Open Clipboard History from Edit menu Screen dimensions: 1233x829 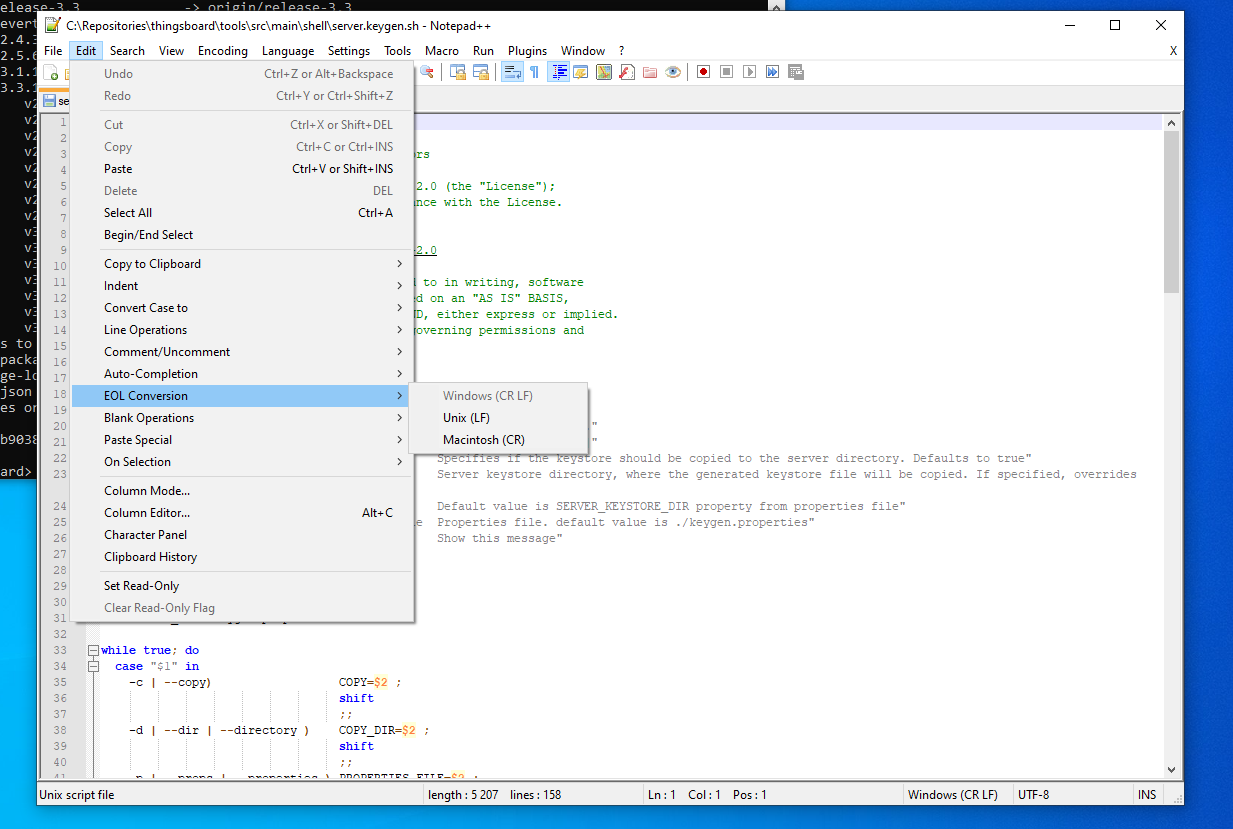242,557
